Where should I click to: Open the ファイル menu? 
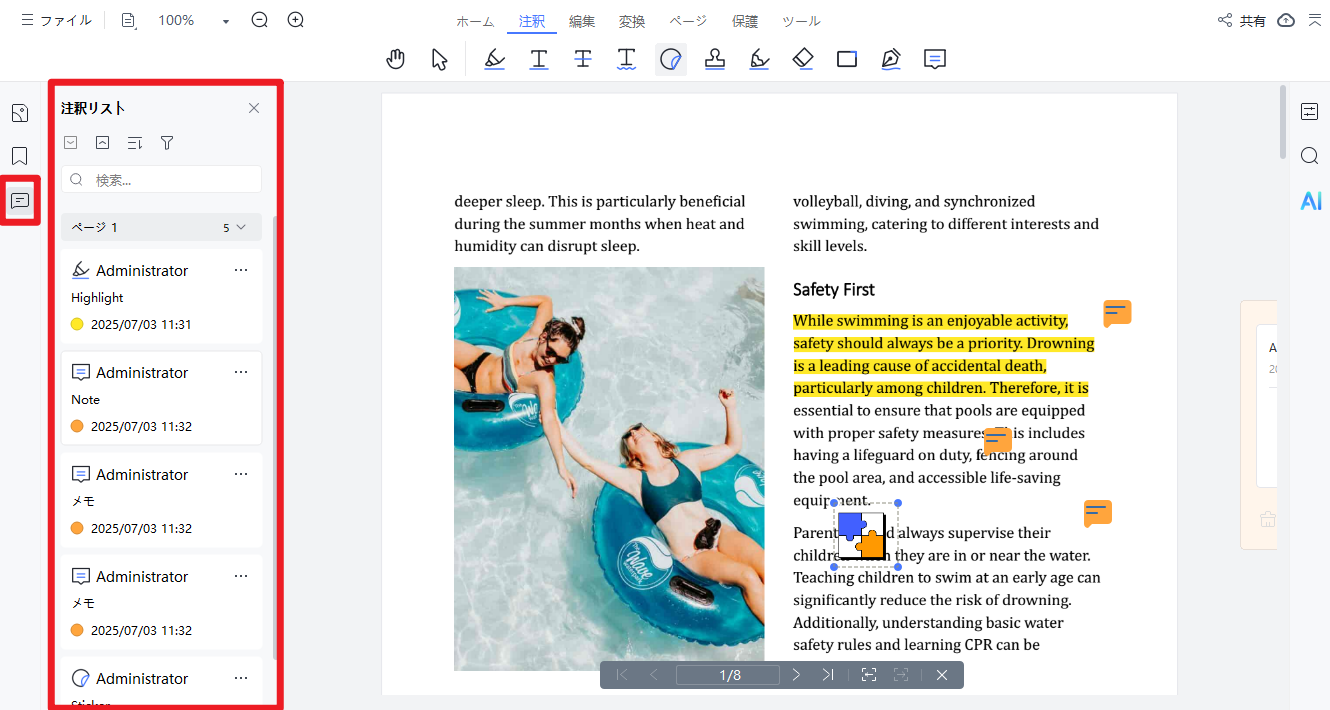point(56,20)
